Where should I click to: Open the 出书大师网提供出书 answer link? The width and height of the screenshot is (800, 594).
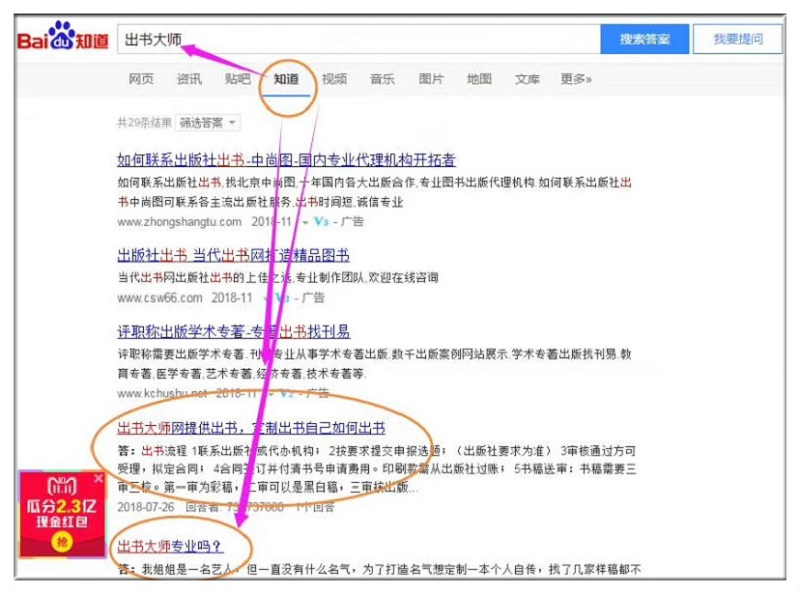[251, 427]
